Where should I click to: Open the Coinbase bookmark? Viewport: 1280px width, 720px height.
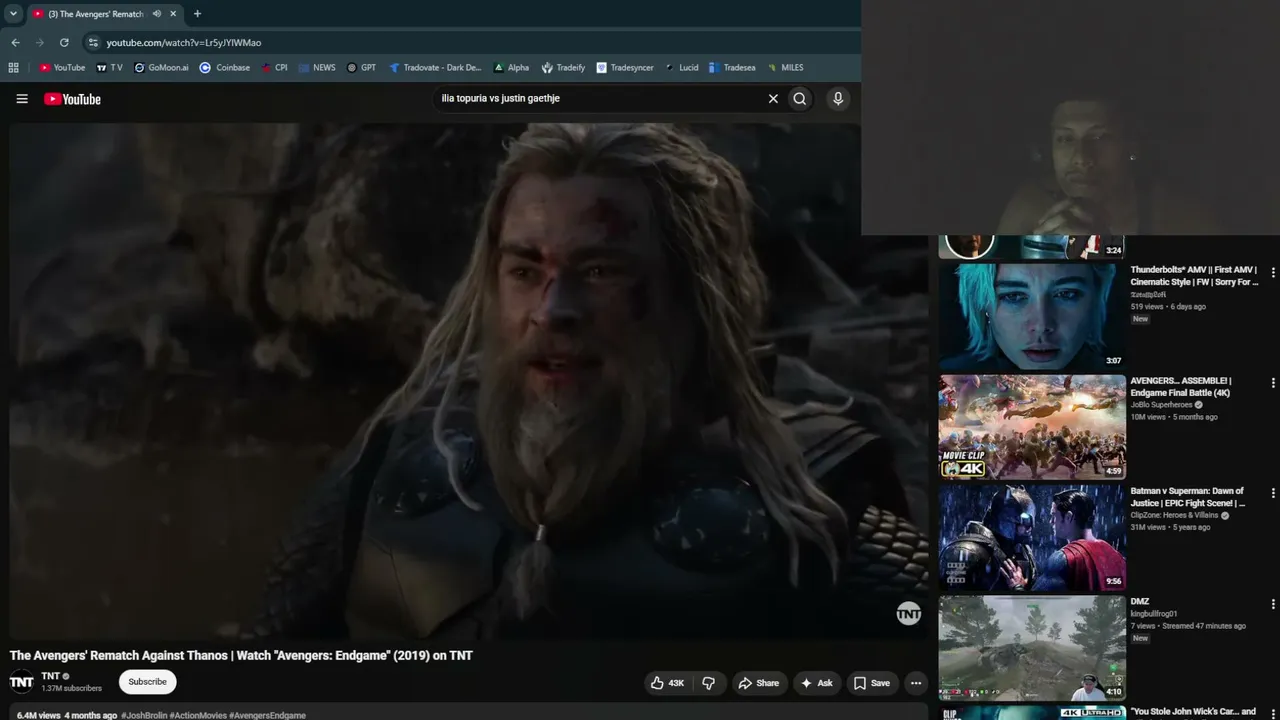pyautogui.click(x=224, y=68)
